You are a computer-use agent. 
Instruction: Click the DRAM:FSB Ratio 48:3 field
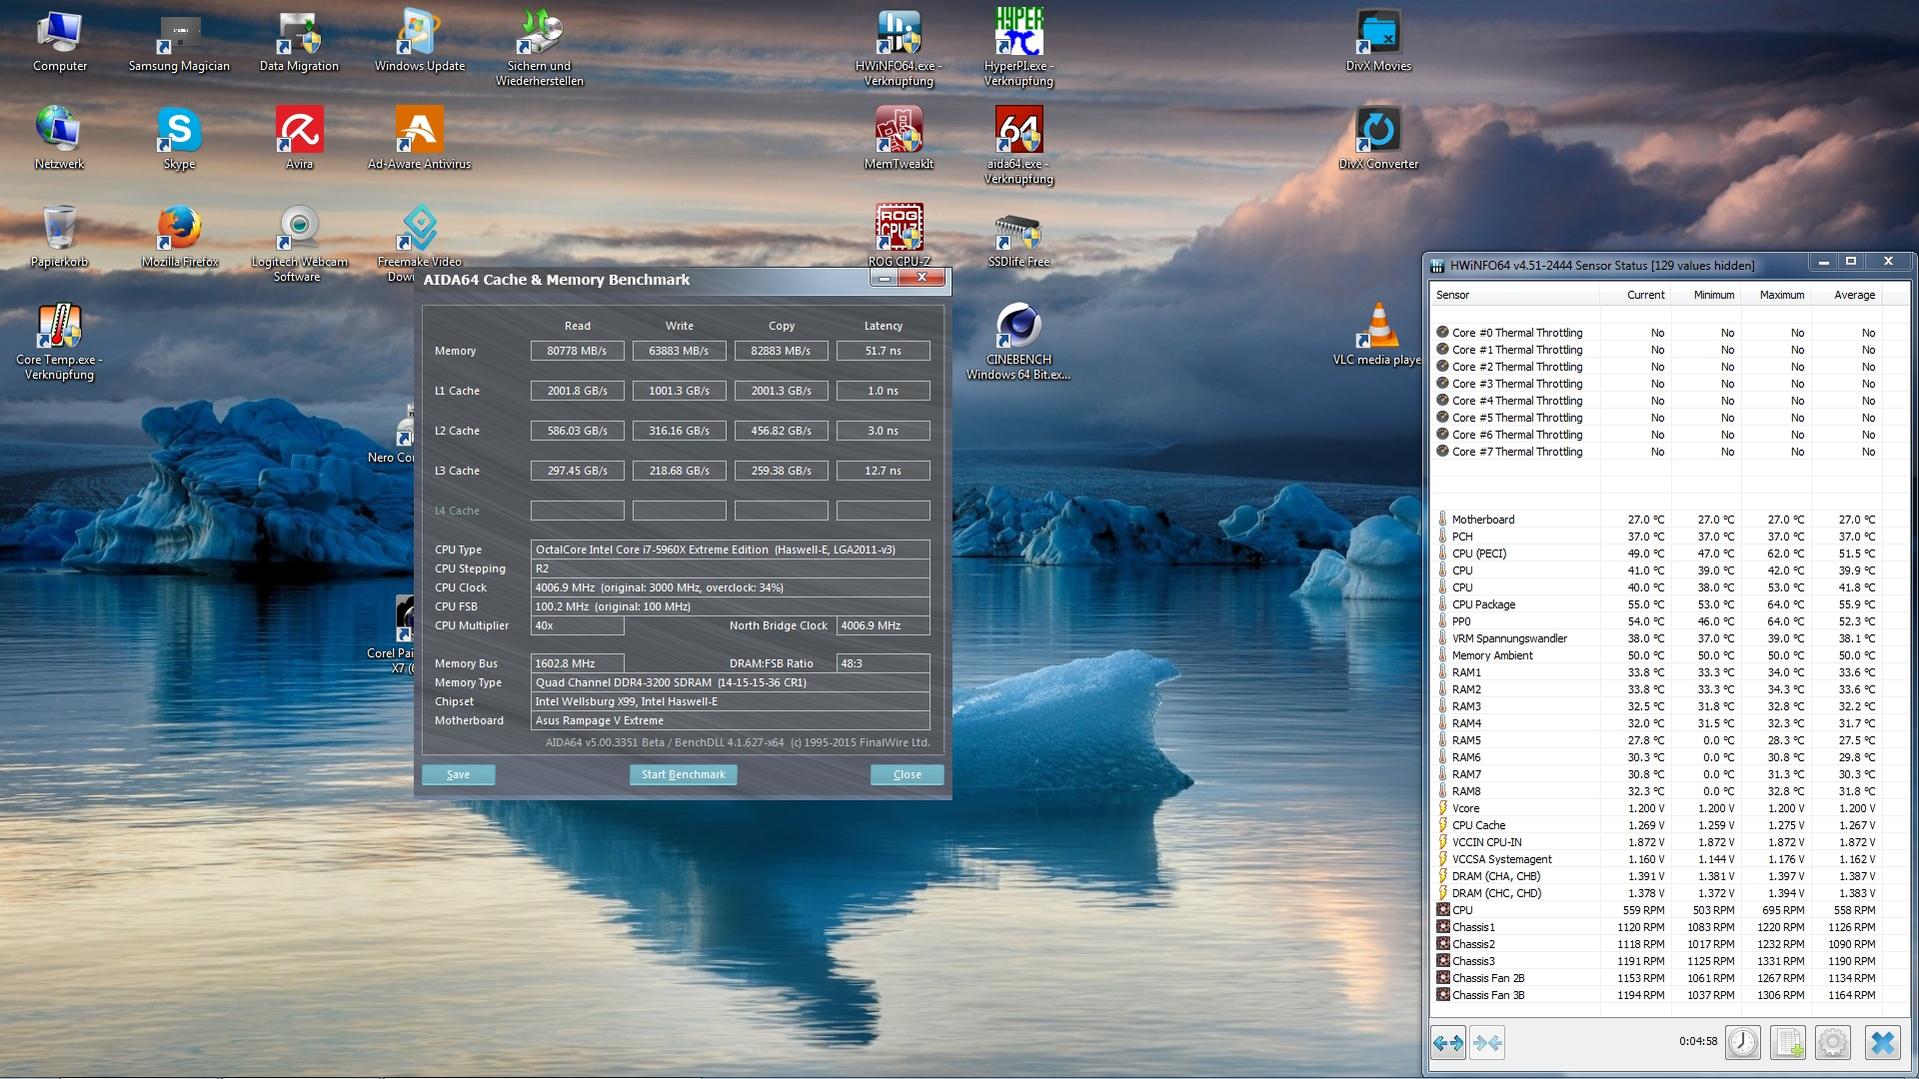[883, 664]
